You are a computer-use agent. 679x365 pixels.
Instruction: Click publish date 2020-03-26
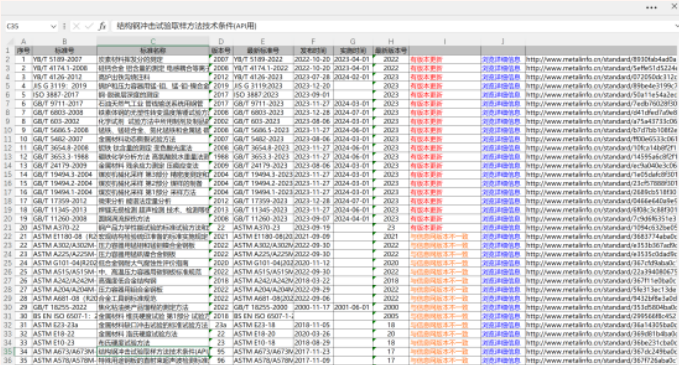(x=313, y=334)
